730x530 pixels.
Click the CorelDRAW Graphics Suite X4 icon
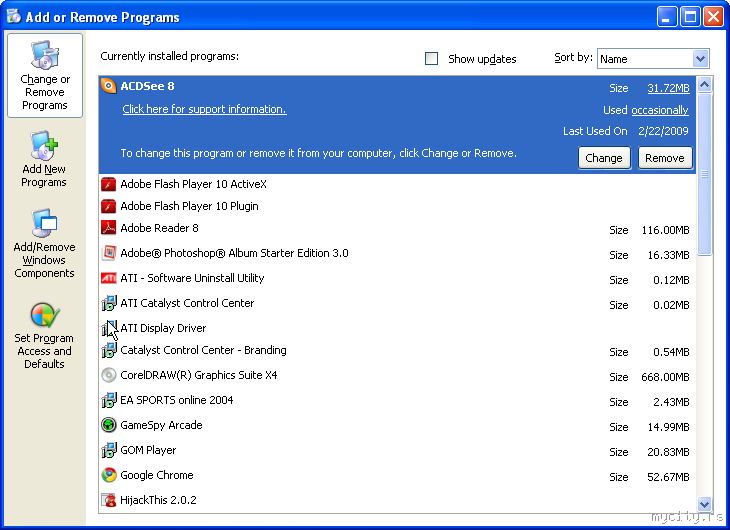(x=109, y=375)
